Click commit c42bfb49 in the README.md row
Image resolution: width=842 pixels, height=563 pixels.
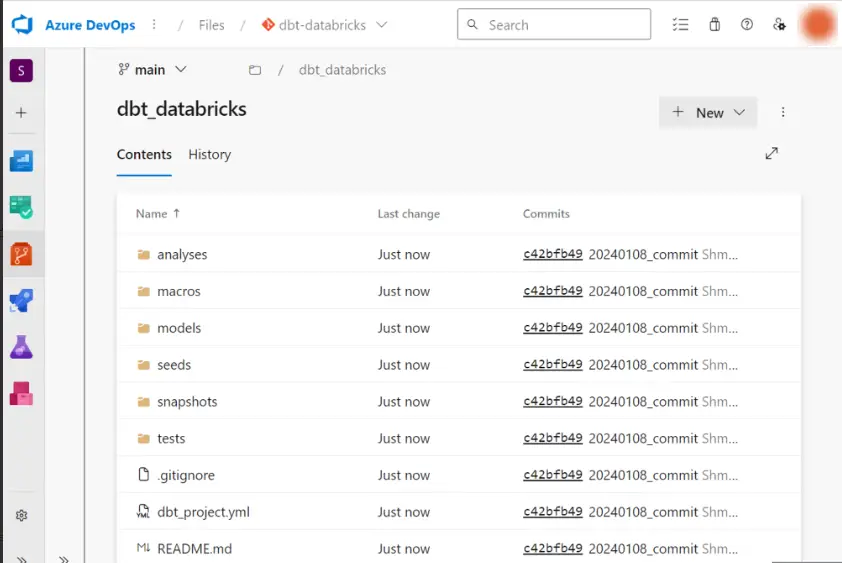tap(553, 548)
